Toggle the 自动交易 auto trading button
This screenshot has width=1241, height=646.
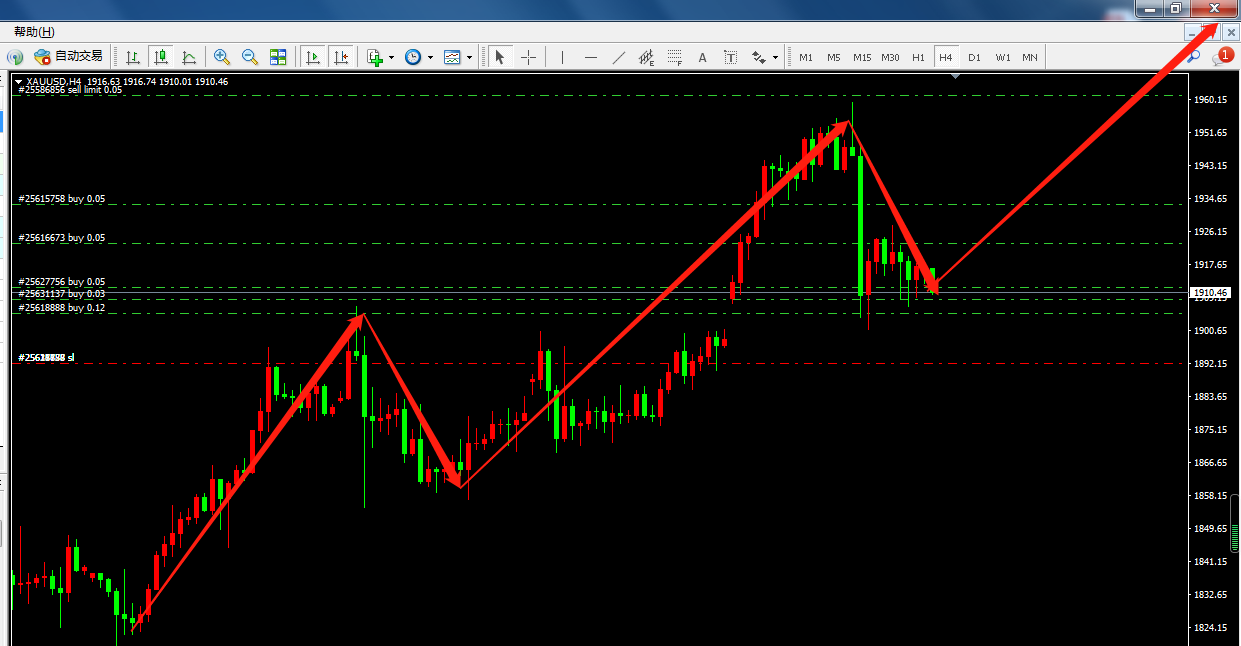68,57
